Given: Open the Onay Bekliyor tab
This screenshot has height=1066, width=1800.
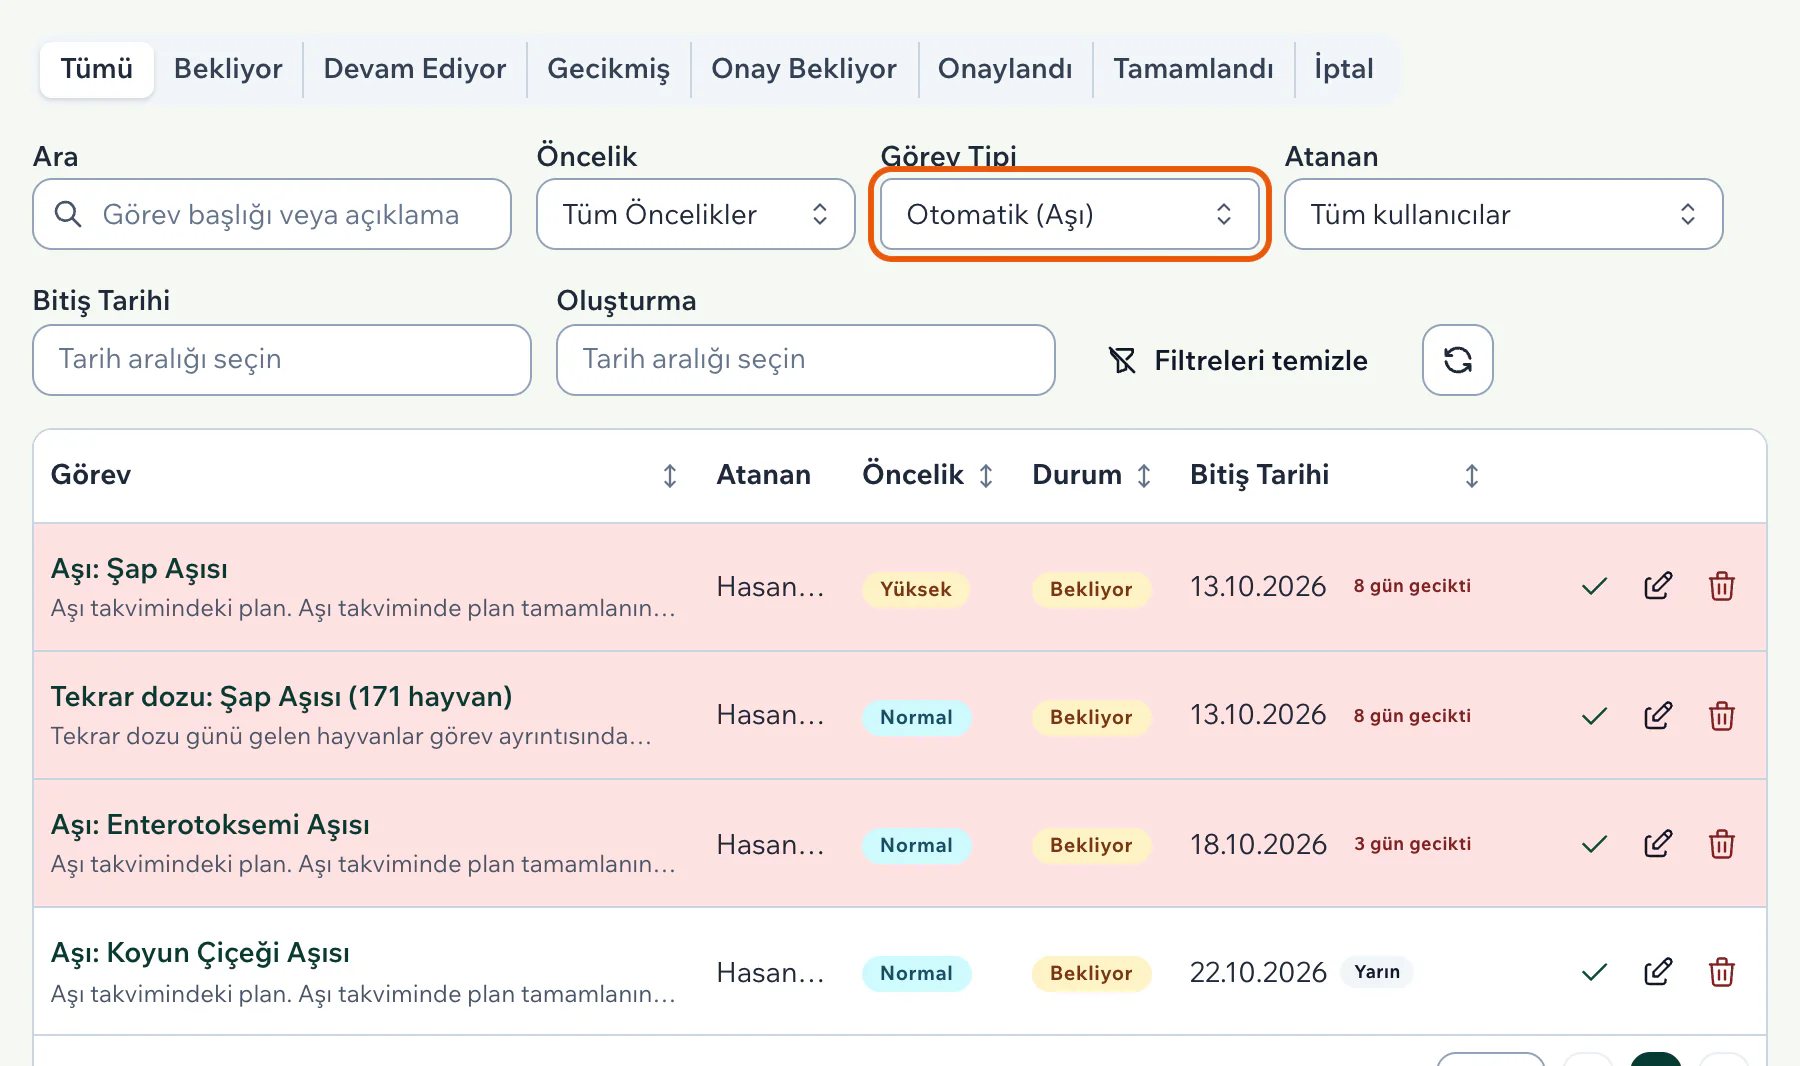Looking at the screenshot, I should (x=804, y=69).
